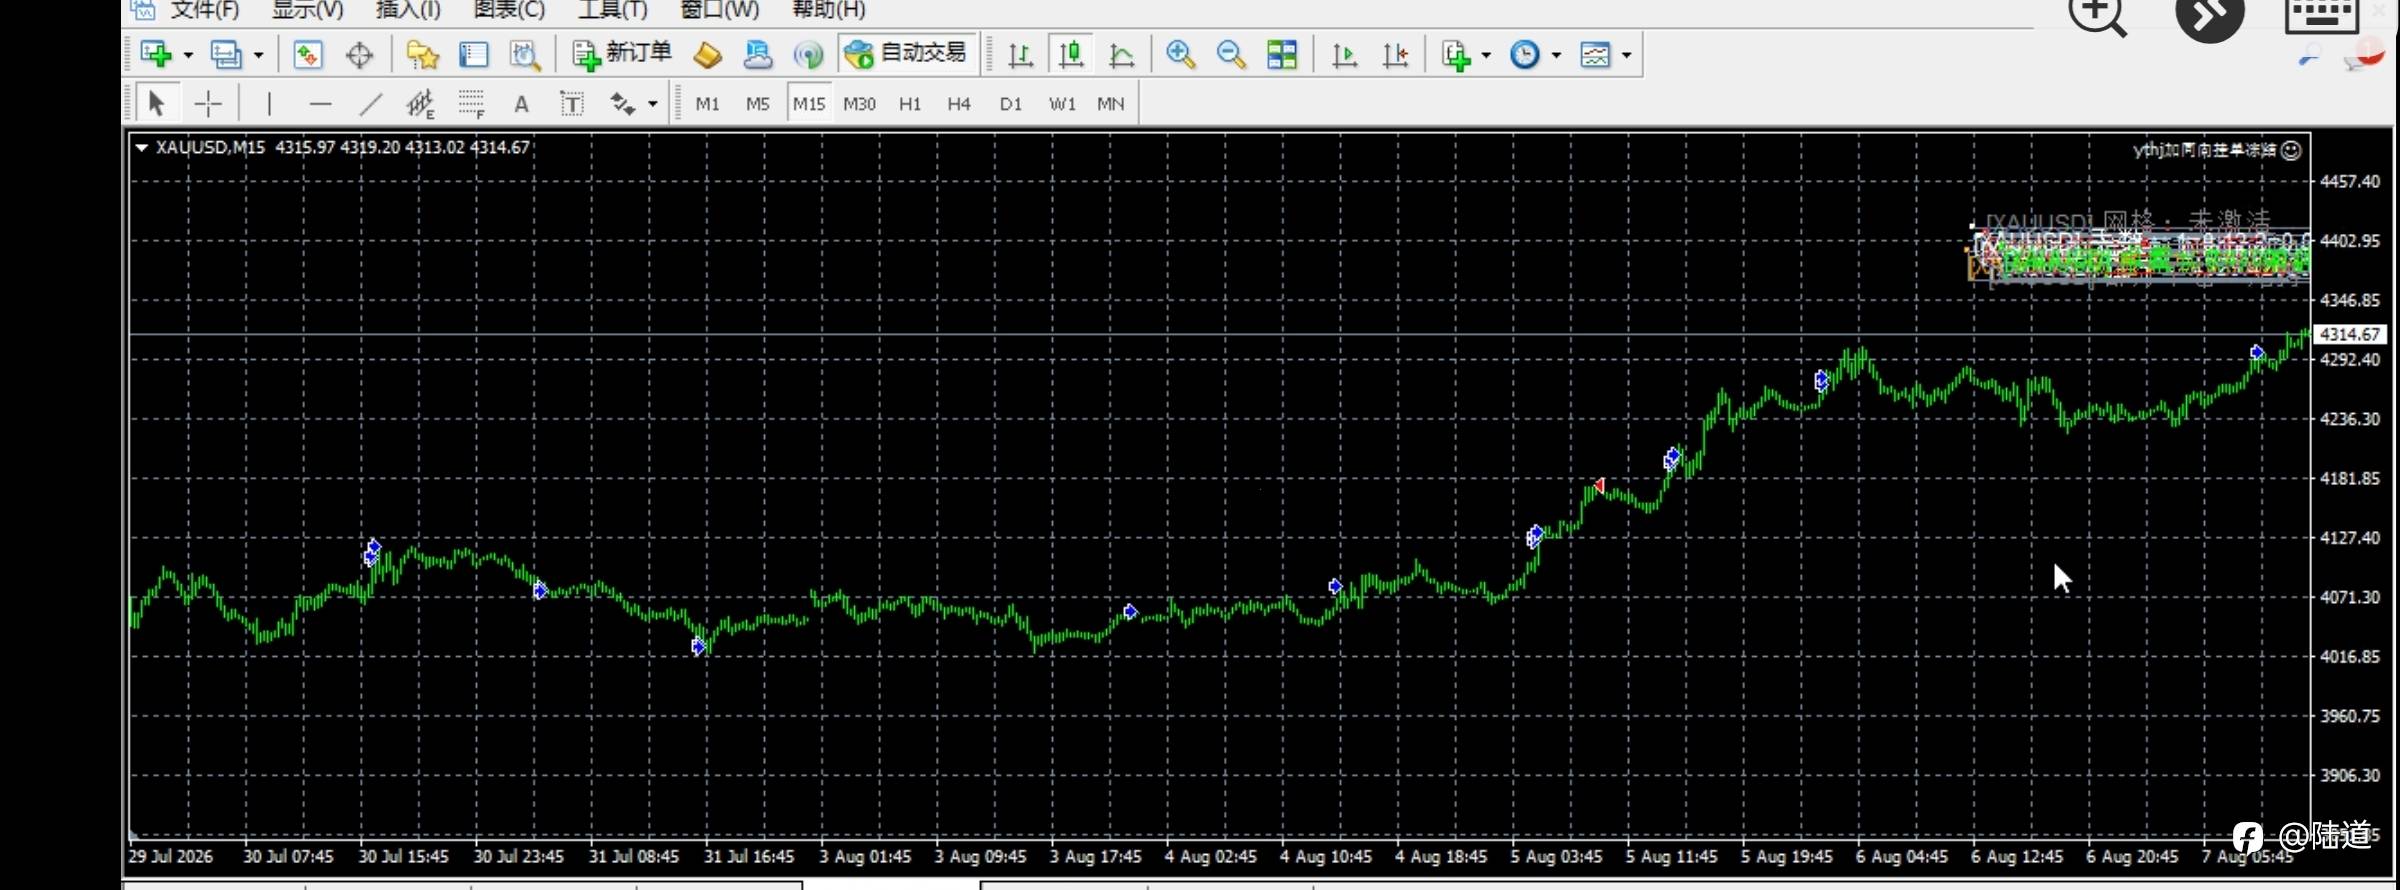Select the arrows drawing tool
This screenshot has height=890, width=2400.
coord(623,103)
